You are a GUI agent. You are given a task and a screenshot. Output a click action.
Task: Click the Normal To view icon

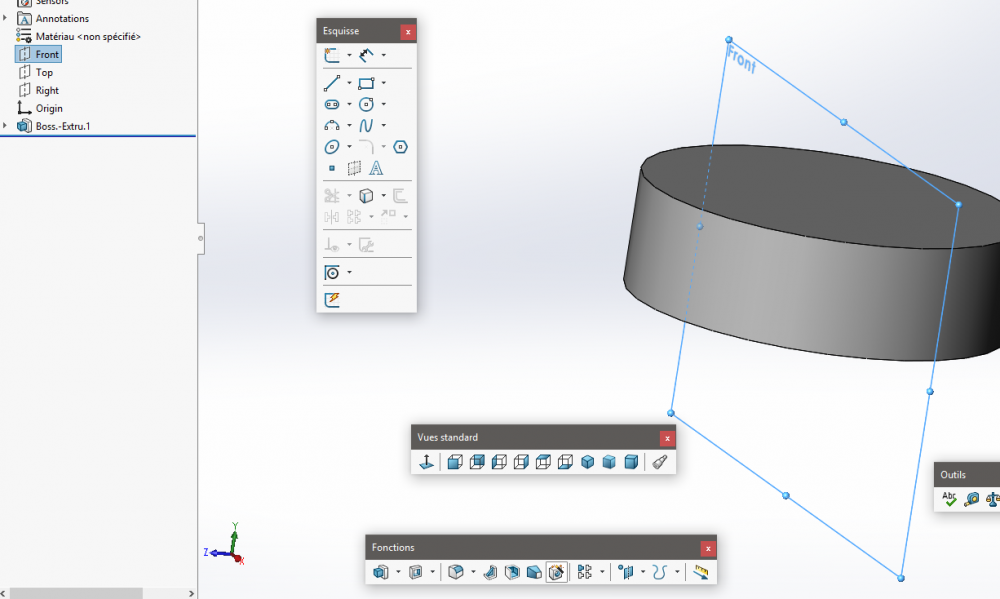[x=427, y=462]
